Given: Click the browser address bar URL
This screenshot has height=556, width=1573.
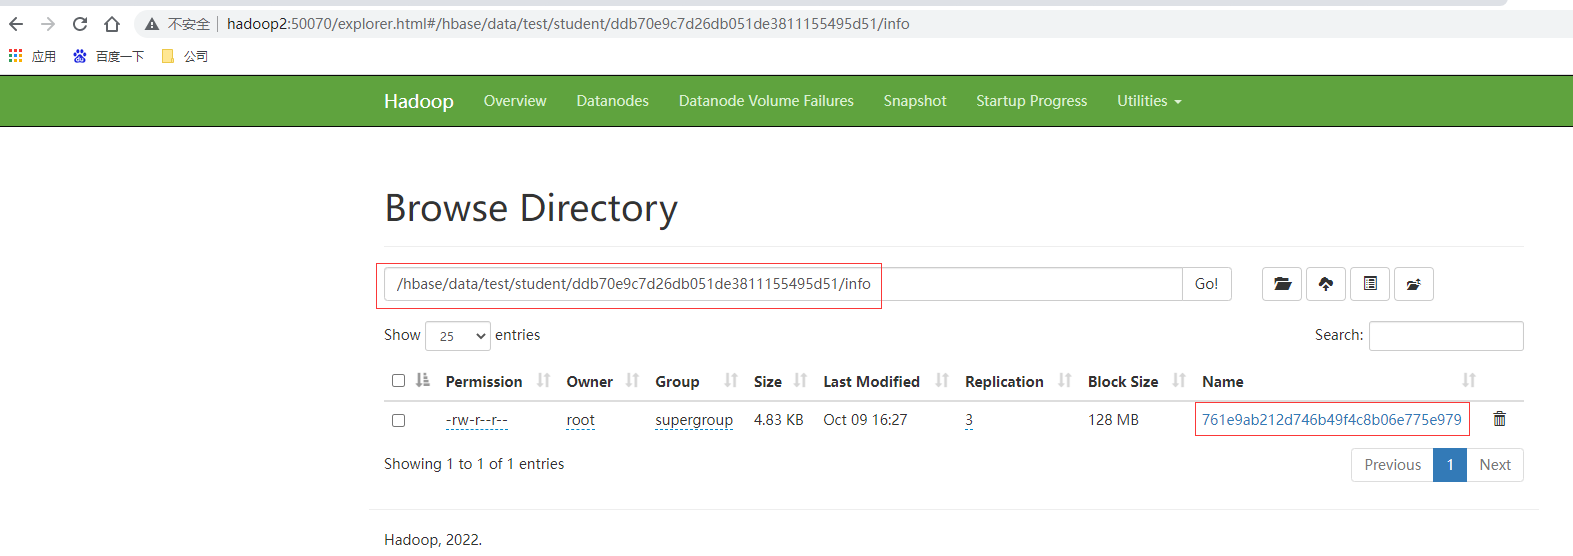Looking at the screenshot, I should 568,24.
